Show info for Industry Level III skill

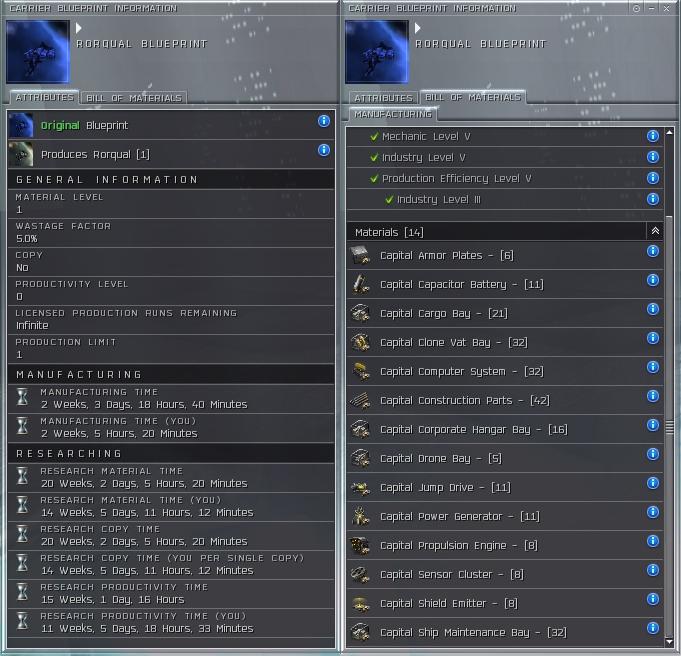[x=652, y=199]
